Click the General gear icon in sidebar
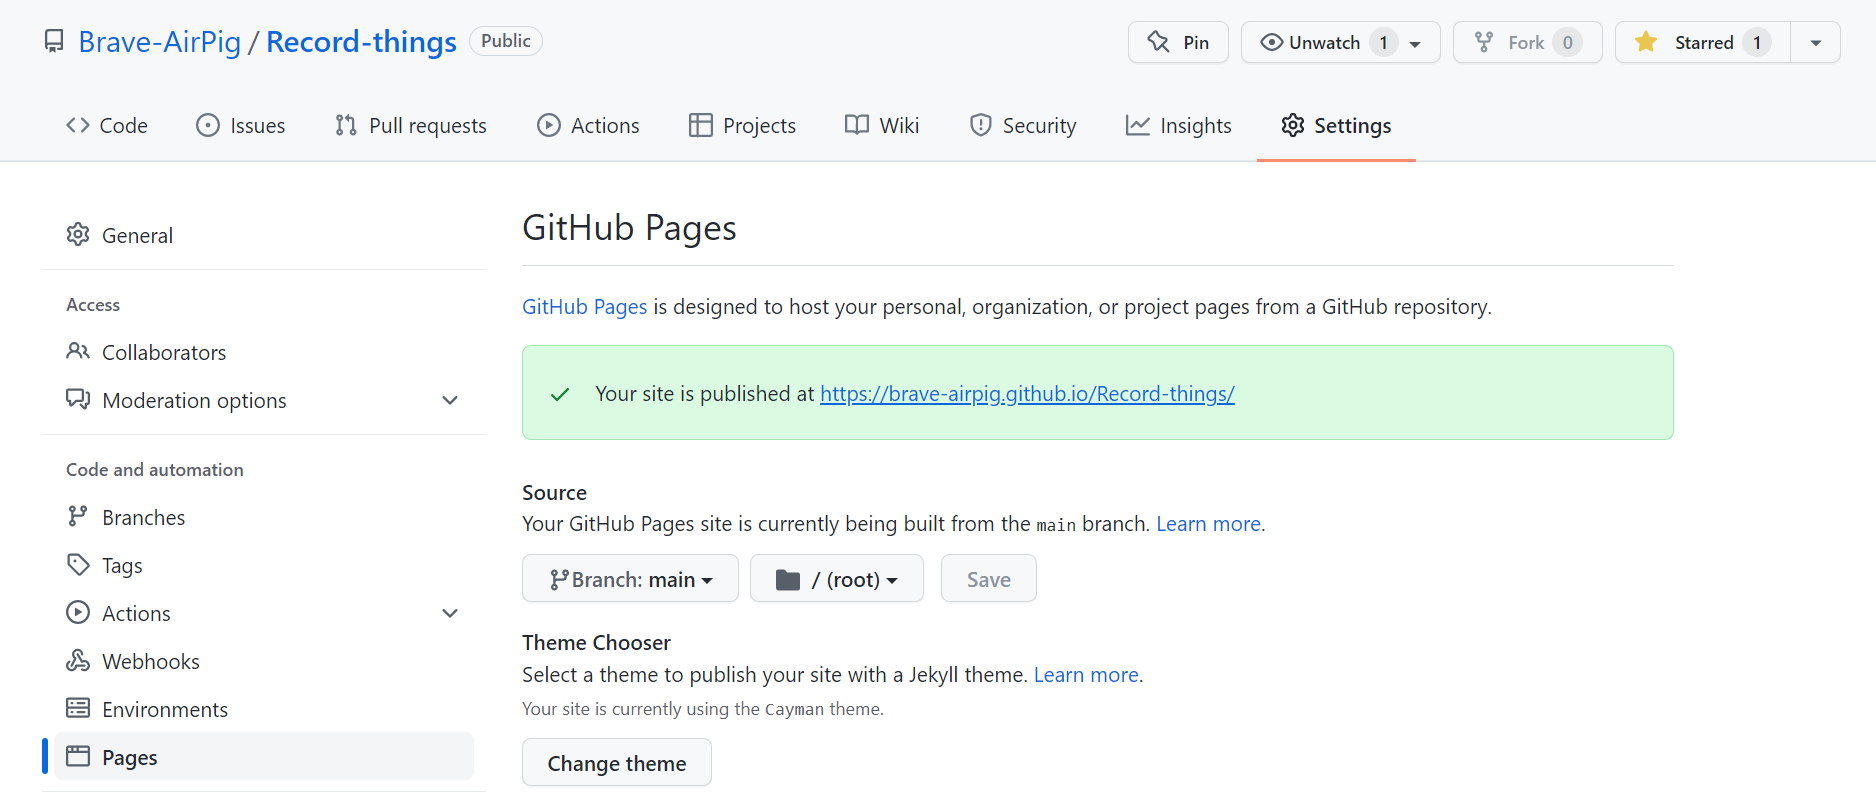Image resolution: width=1876 pixels, height=805 pixels. [x=78, y=234]
